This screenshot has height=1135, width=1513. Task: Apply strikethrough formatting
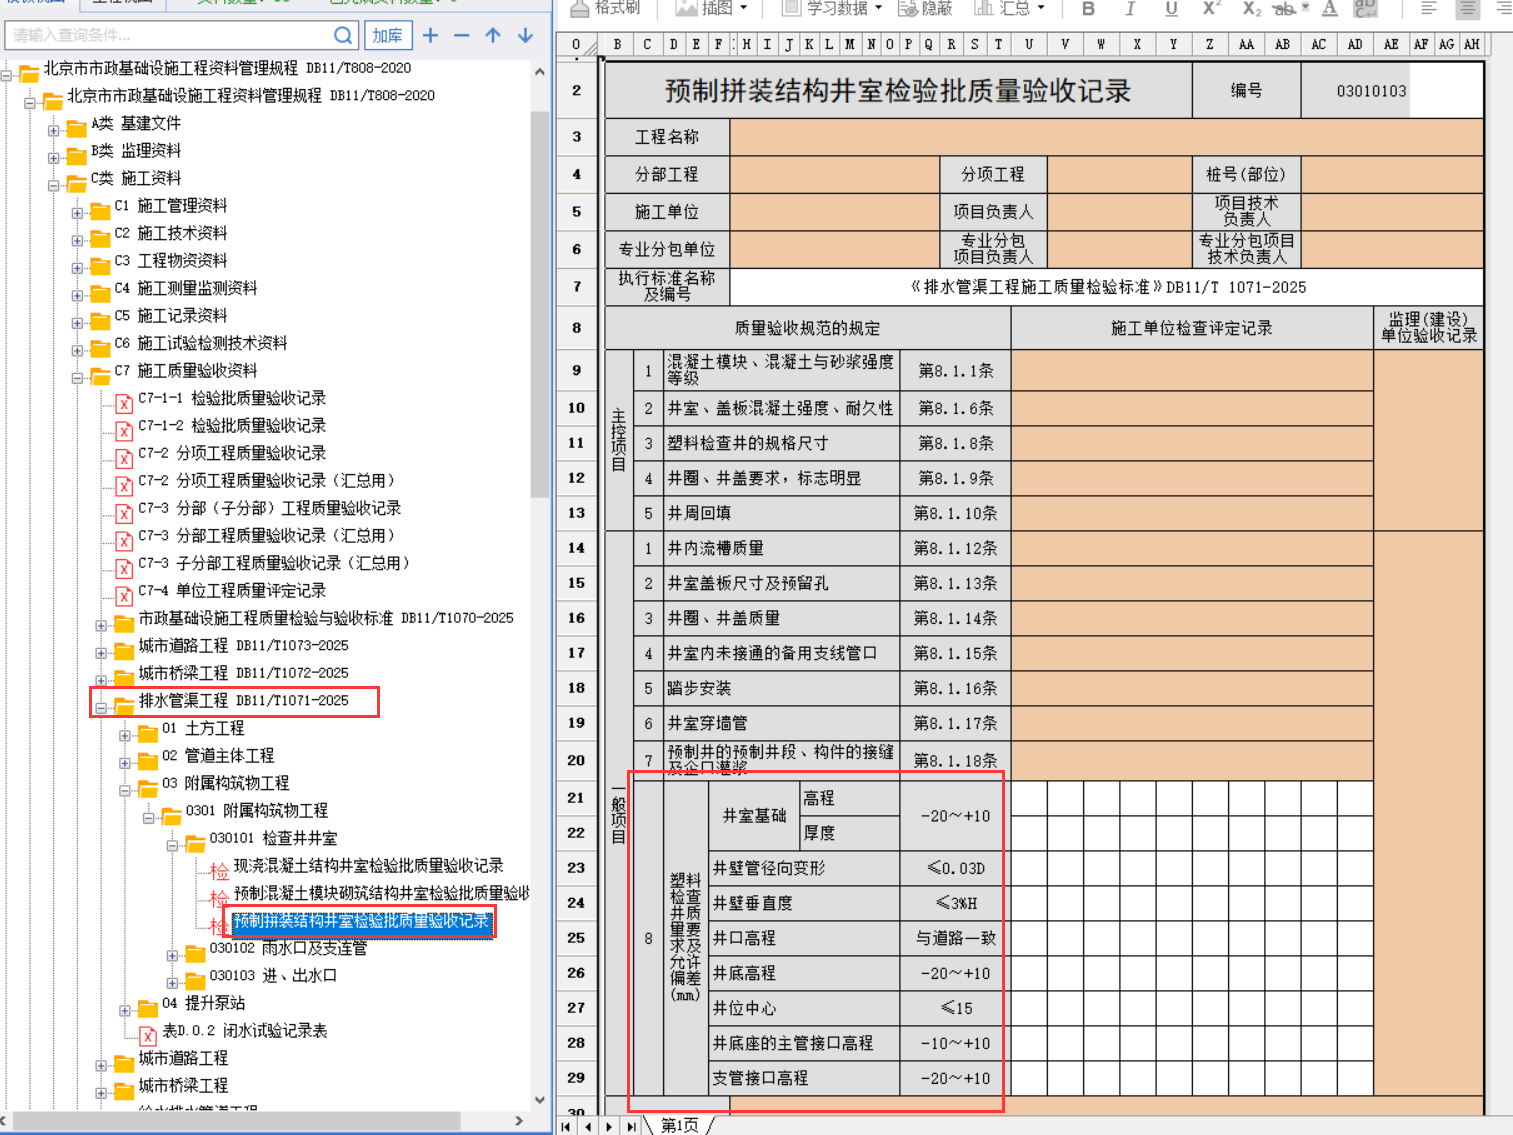pyautogui.click(x=1283, y=8)
